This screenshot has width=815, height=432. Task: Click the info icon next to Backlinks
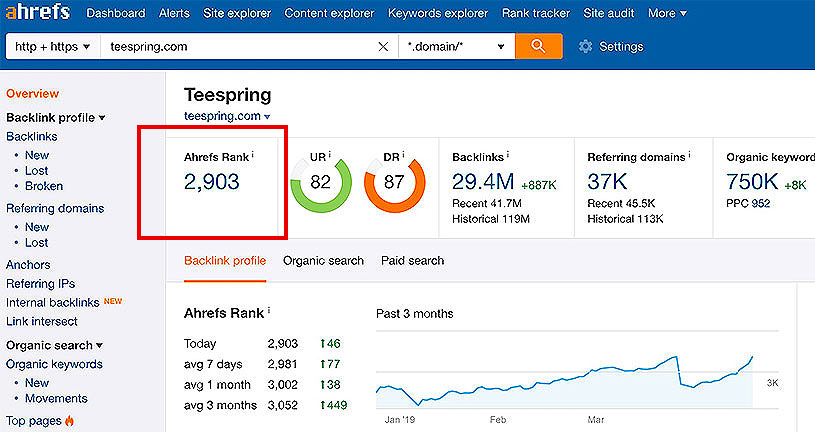click(509, 156)
